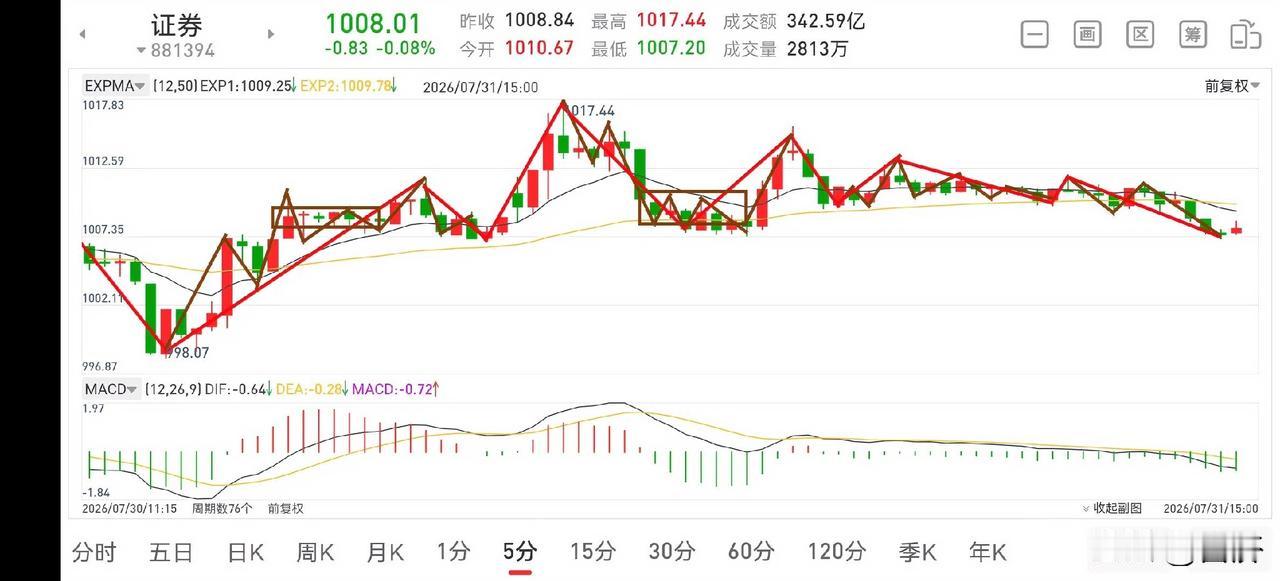1280x581 pixels.
Task: Click the minus box icon at top
Action: tap(1035, 34)
